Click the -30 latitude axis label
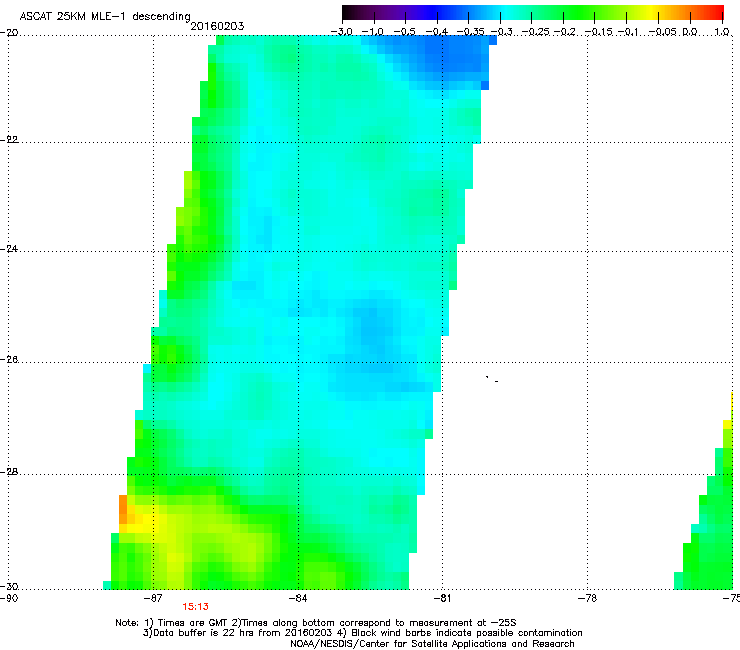The image size is (740, 650). [9, 586]
